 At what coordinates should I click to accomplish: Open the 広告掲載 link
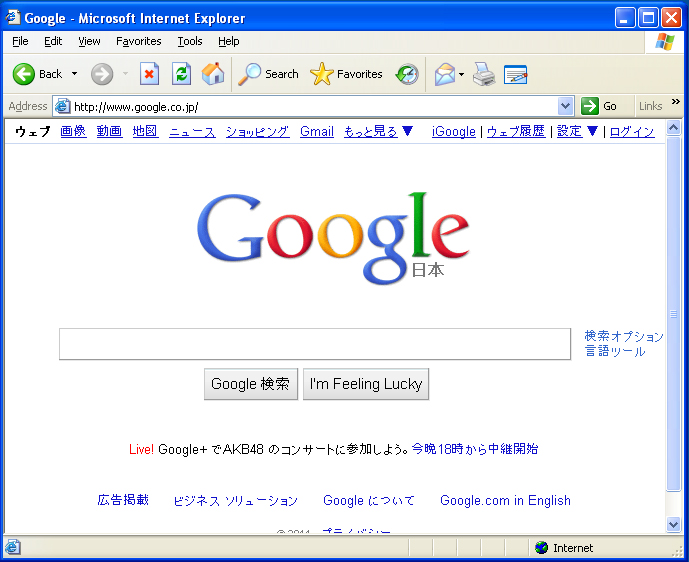tap(123, 500)
